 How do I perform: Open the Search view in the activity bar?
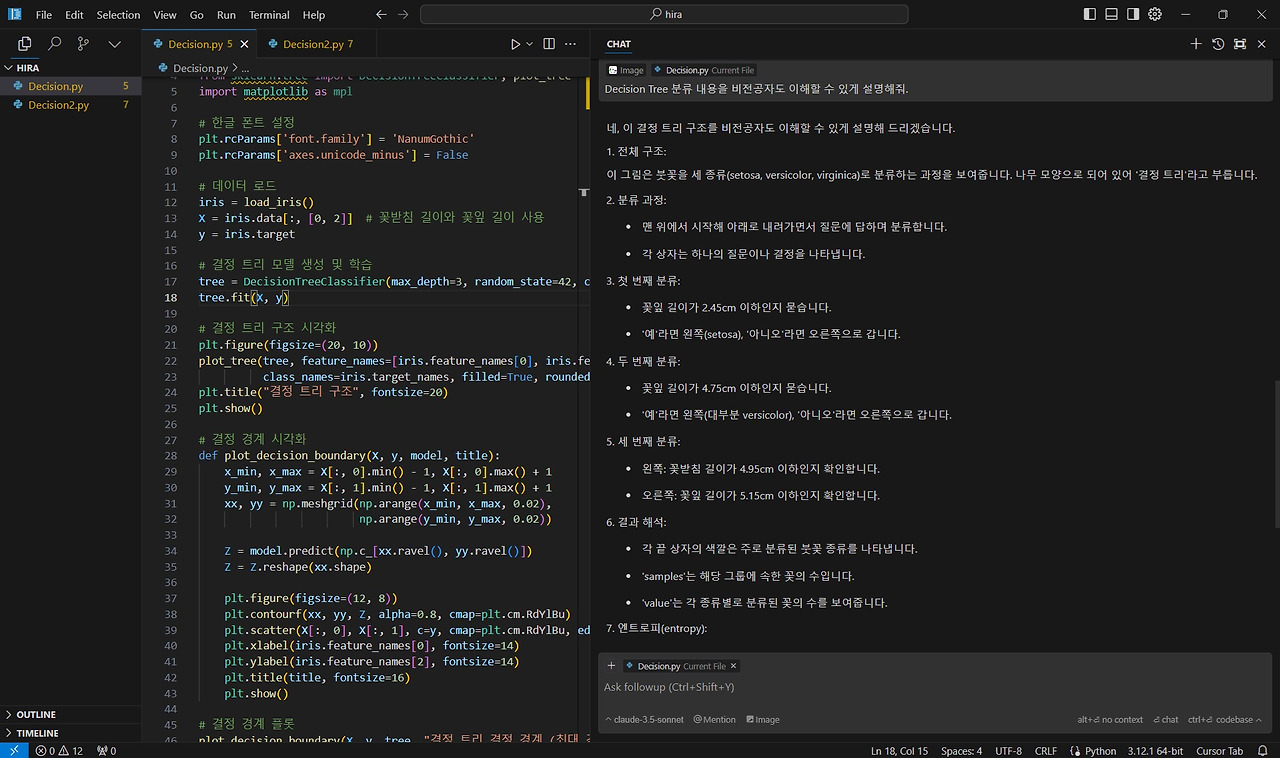tap(54, 44)
